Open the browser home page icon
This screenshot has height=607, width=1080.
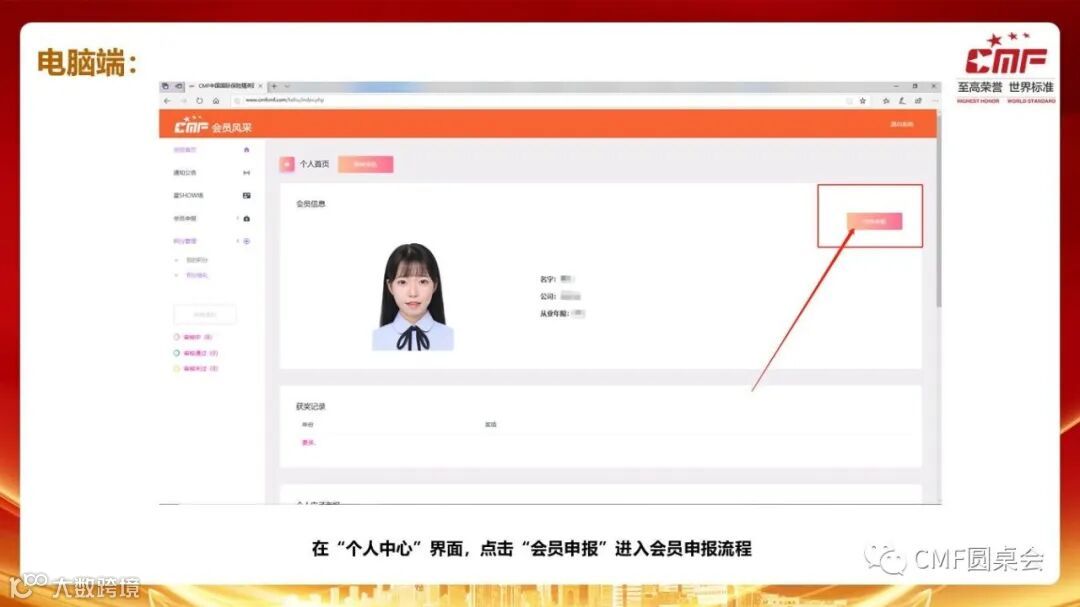click(216, 101)
